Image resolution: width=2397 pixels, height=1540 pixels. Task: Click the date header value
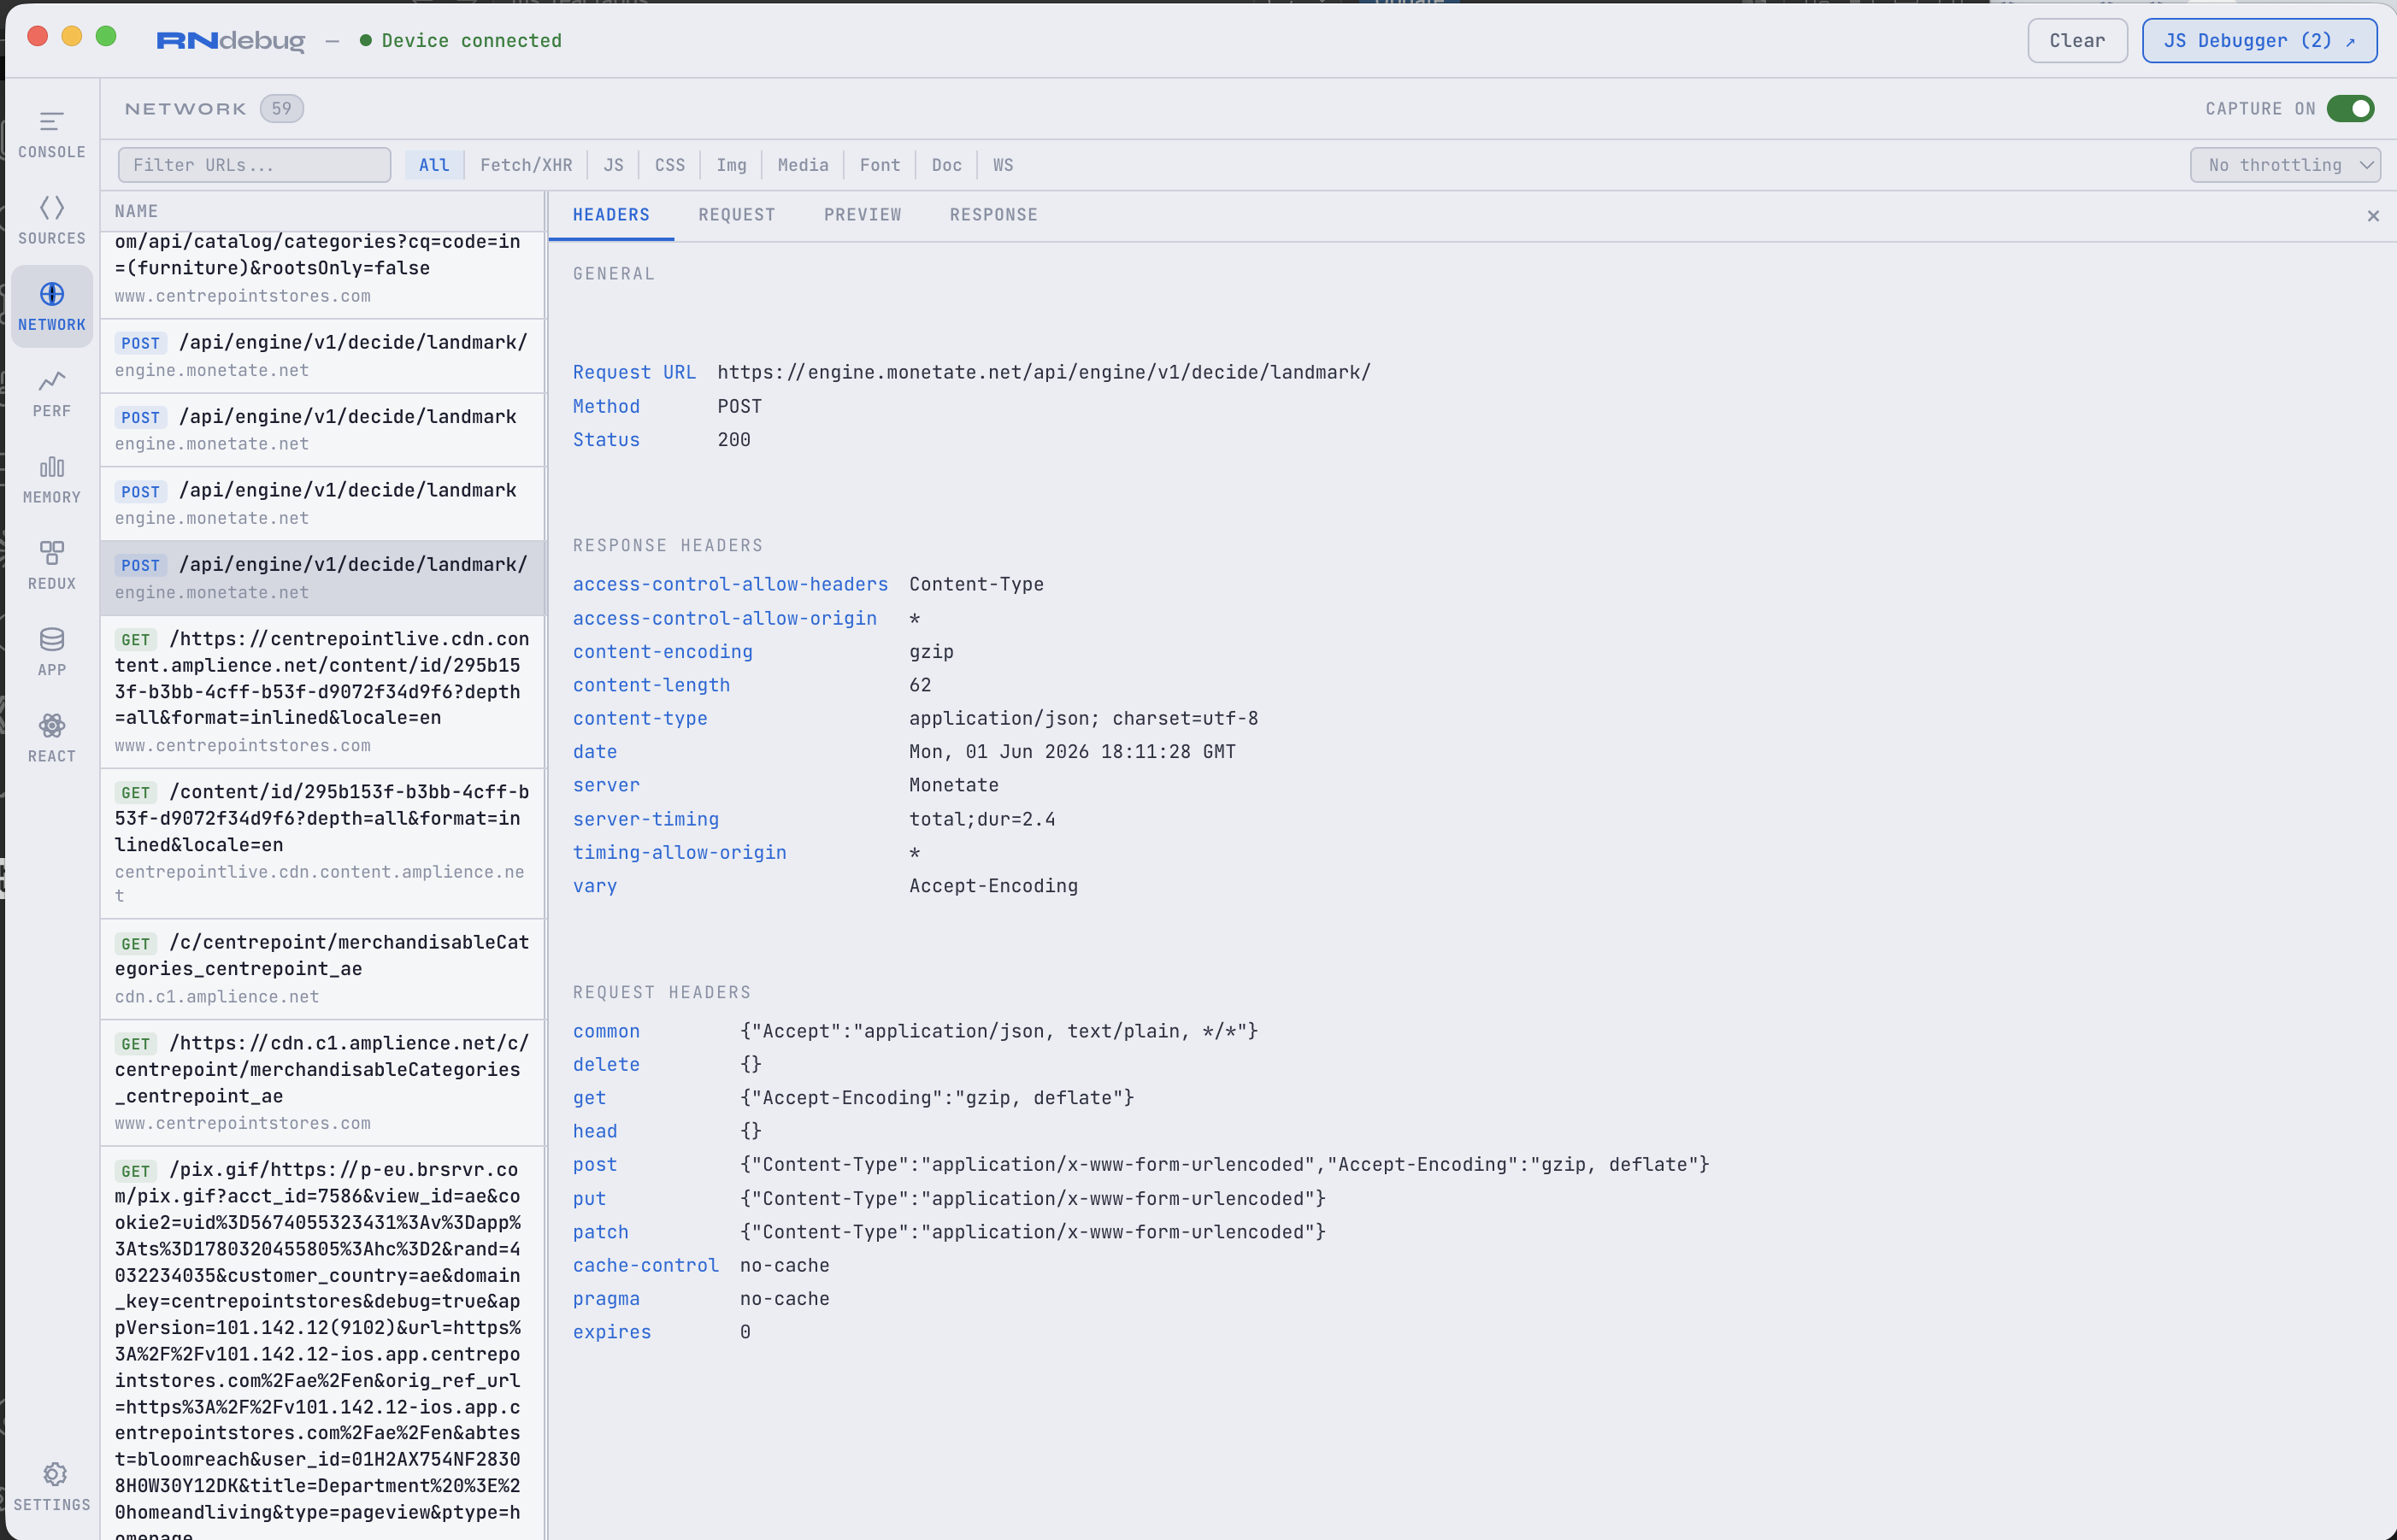click(x=1072, y=752)
